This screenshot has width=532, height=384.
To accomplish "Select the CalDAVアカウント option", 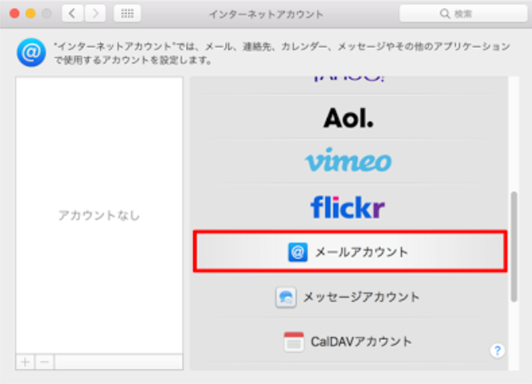I will click(349, 342).
